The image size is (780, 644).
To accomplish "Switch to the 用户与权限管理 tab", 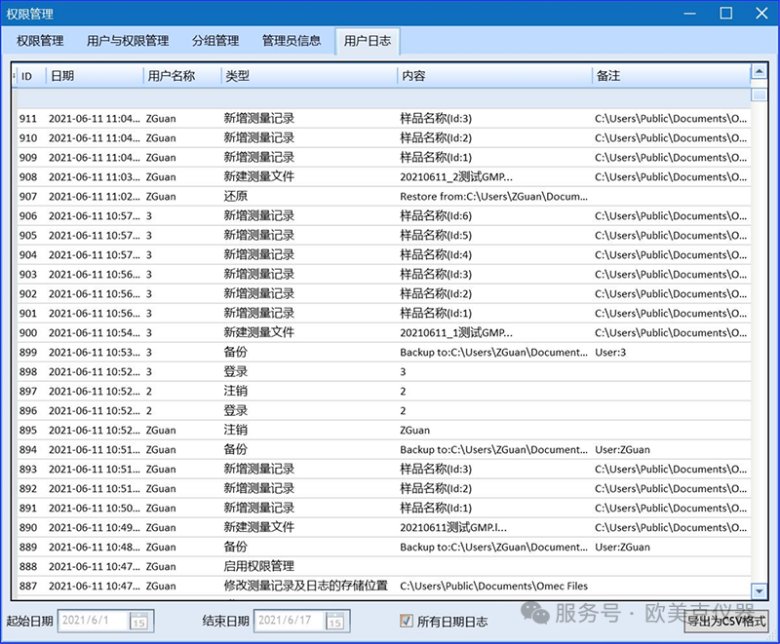I will (x=127, y=41).
